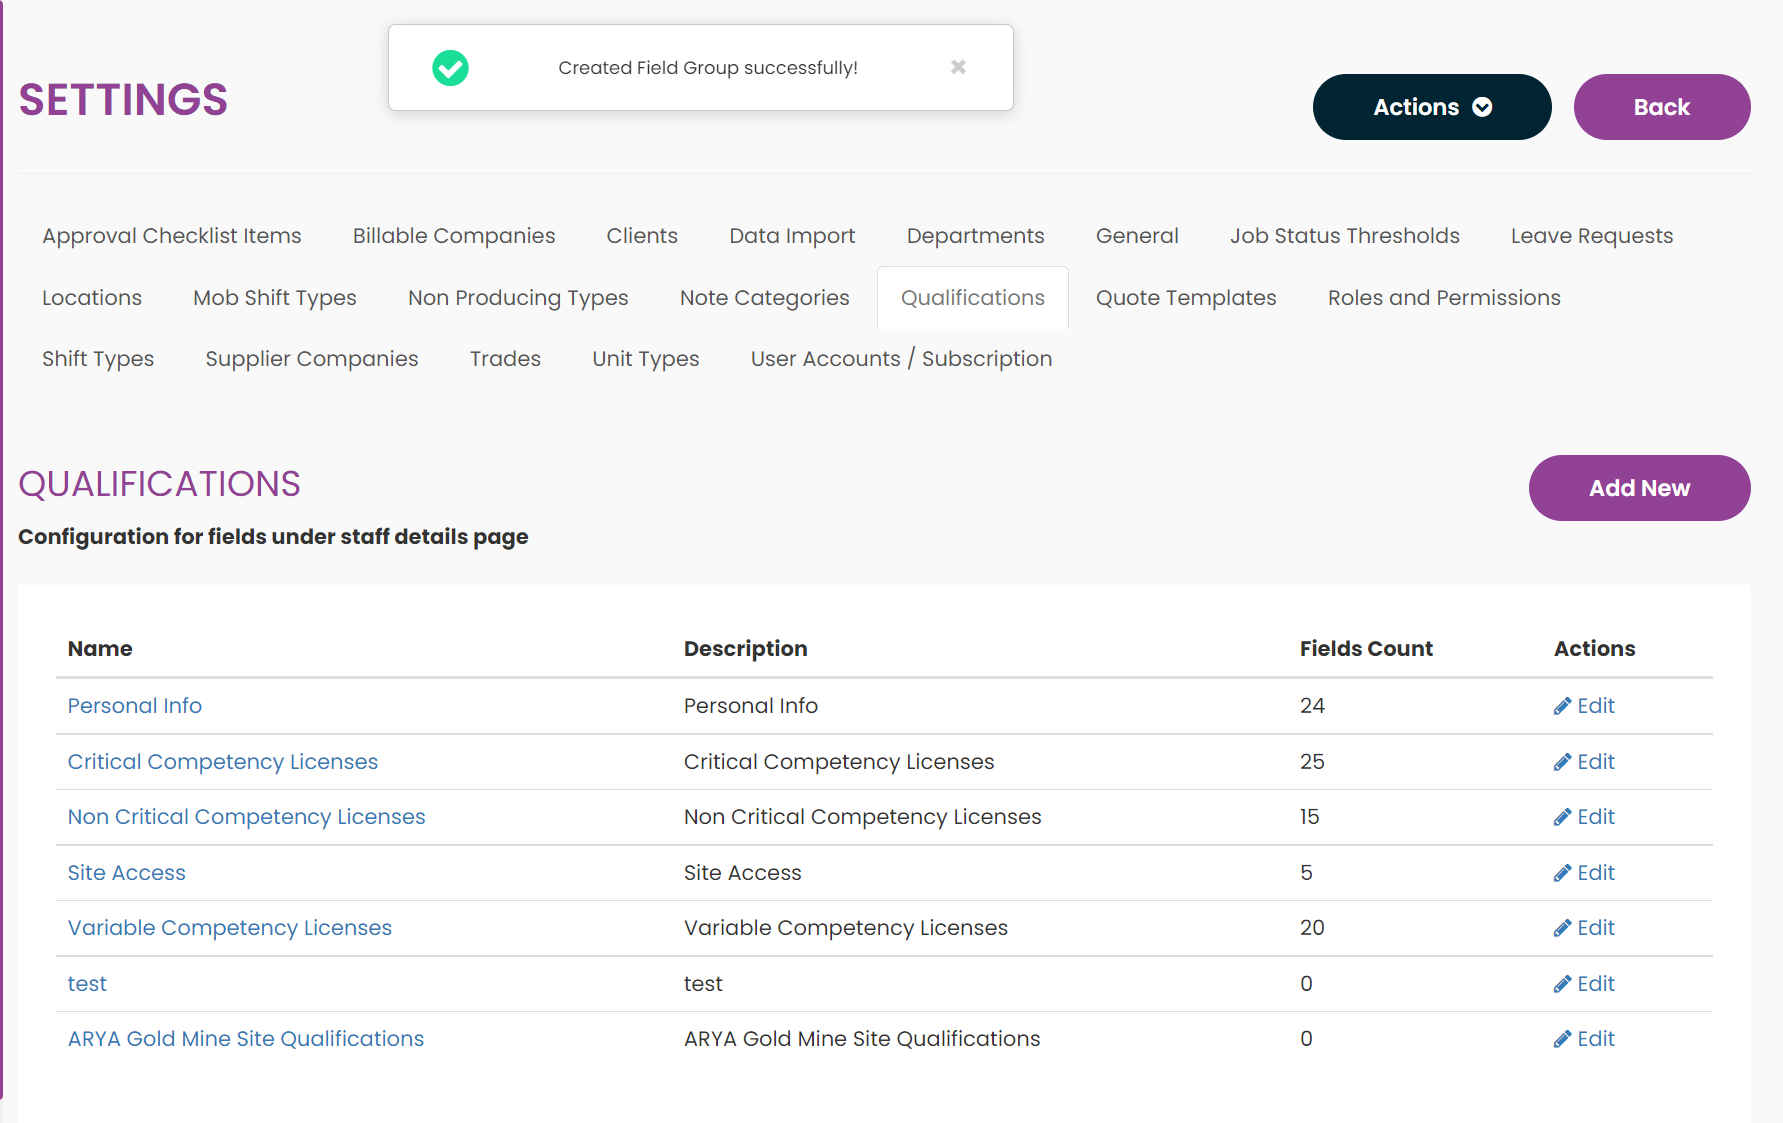
Task: Open the Actions dropdown menu
Action: pos(1432,107)
